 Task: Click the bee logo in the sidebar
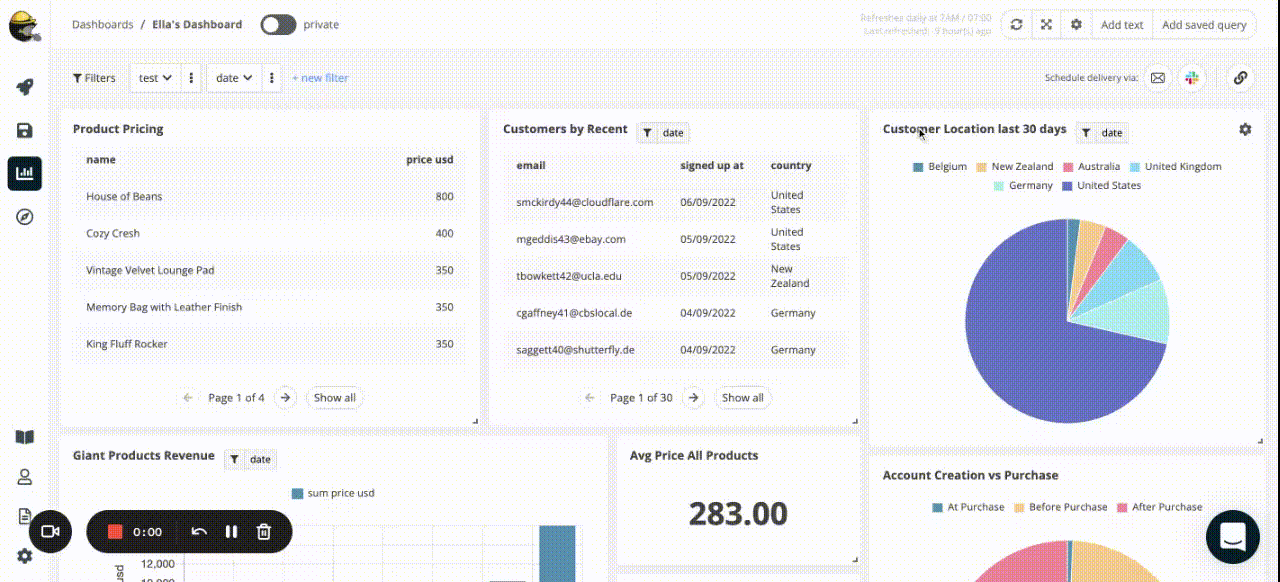click(24, 25)
